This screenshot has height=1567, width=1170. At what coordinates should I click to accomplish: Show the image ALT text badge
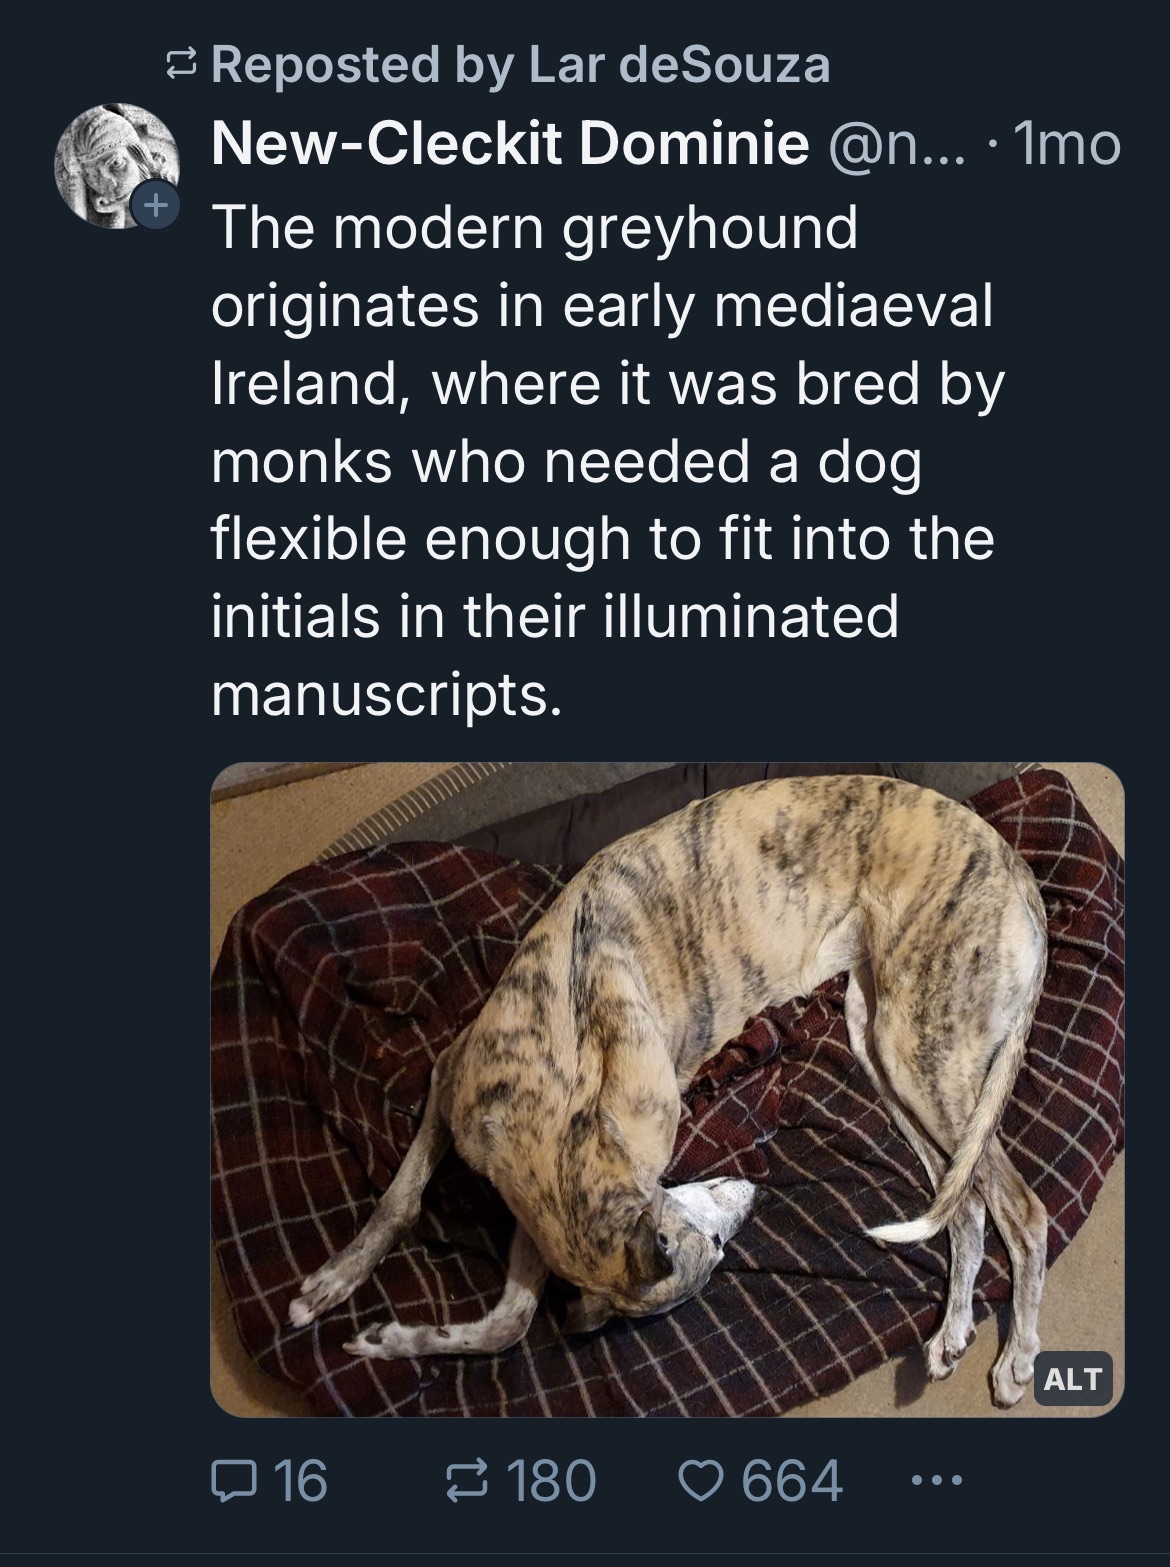point(1072,1379)
